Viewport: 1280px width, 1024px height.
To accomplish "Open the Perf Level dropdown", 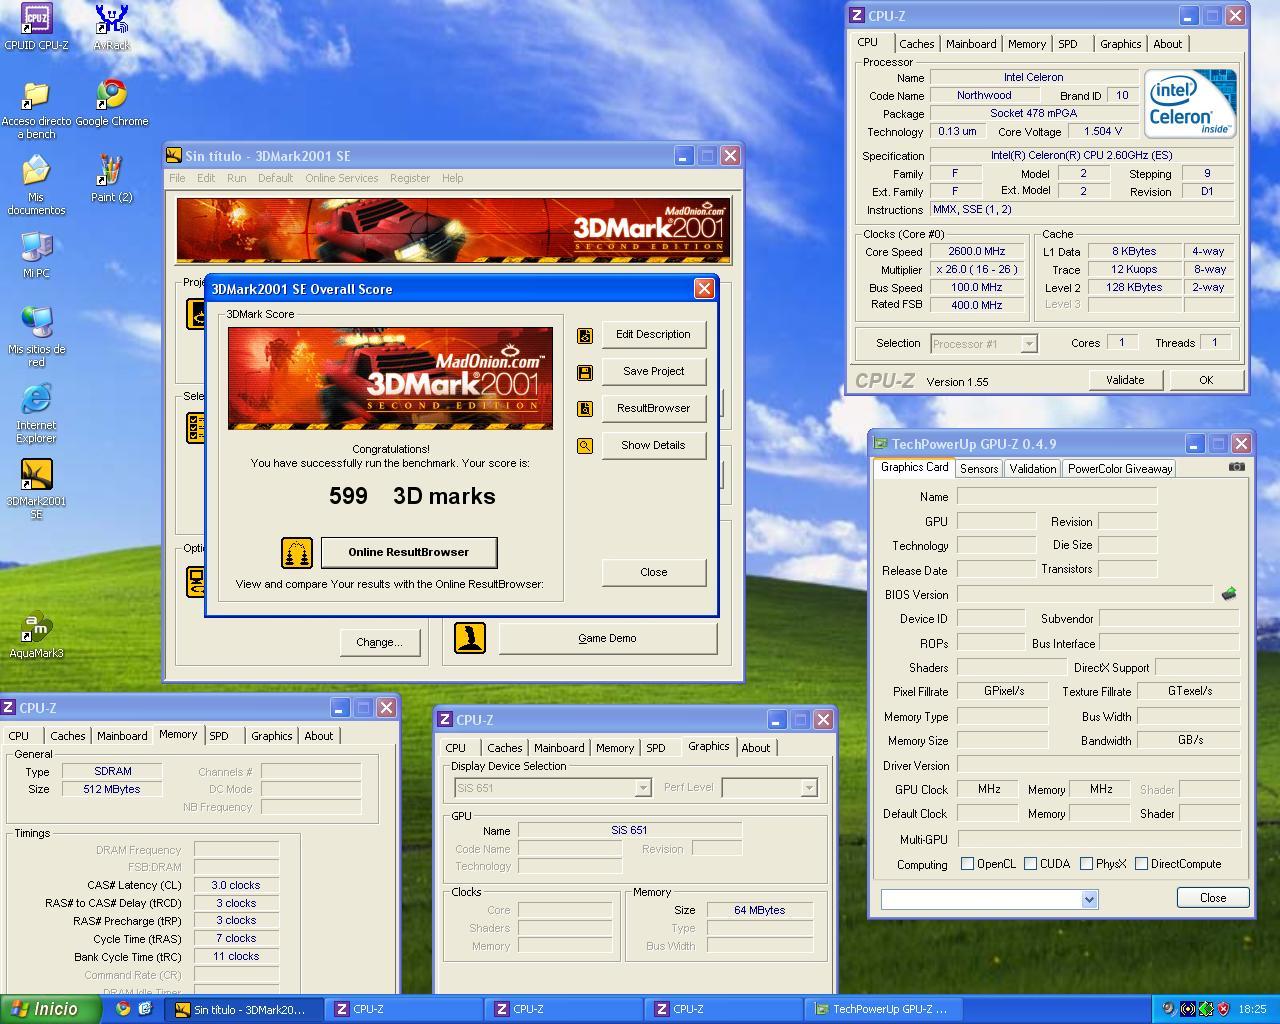I will tap(768, 788).
